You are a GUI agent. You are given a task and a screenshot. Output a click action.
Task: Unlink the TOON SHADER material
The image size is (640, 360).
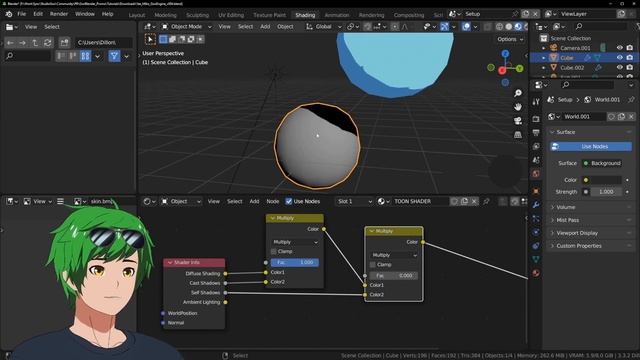[x=474, y=201]
